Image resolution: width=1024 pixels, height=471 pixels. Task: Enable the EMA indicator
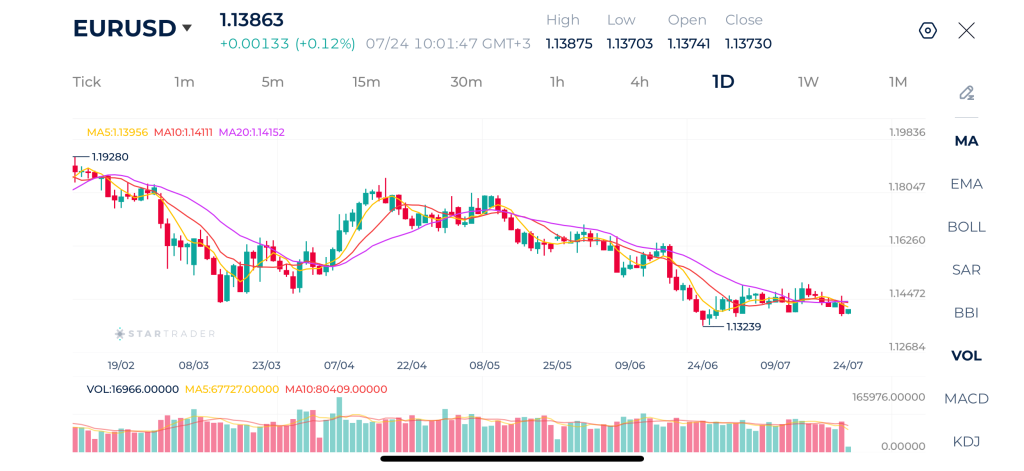pos(967,184)
